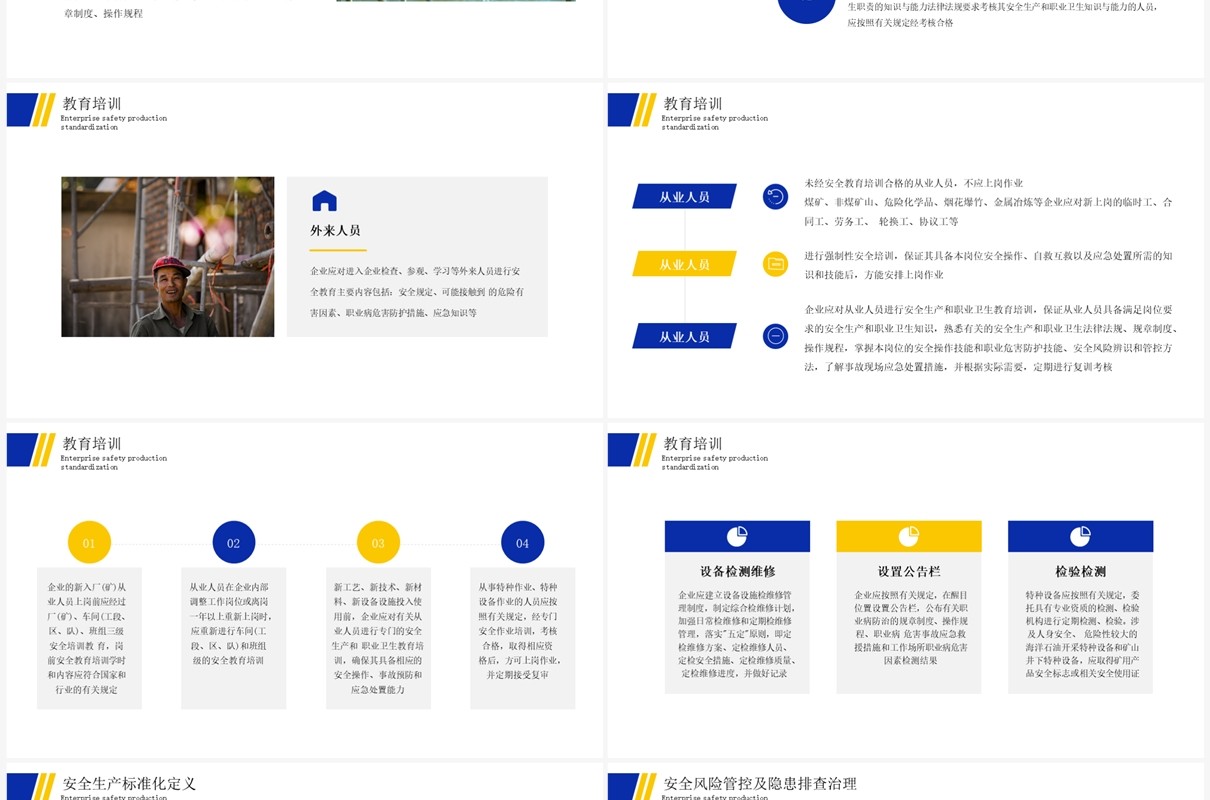The height and width of the screenshot is (800, 1210).
Task: Select the blue 02 step circle
Action: pyautogui.click(x=234, y=543)
